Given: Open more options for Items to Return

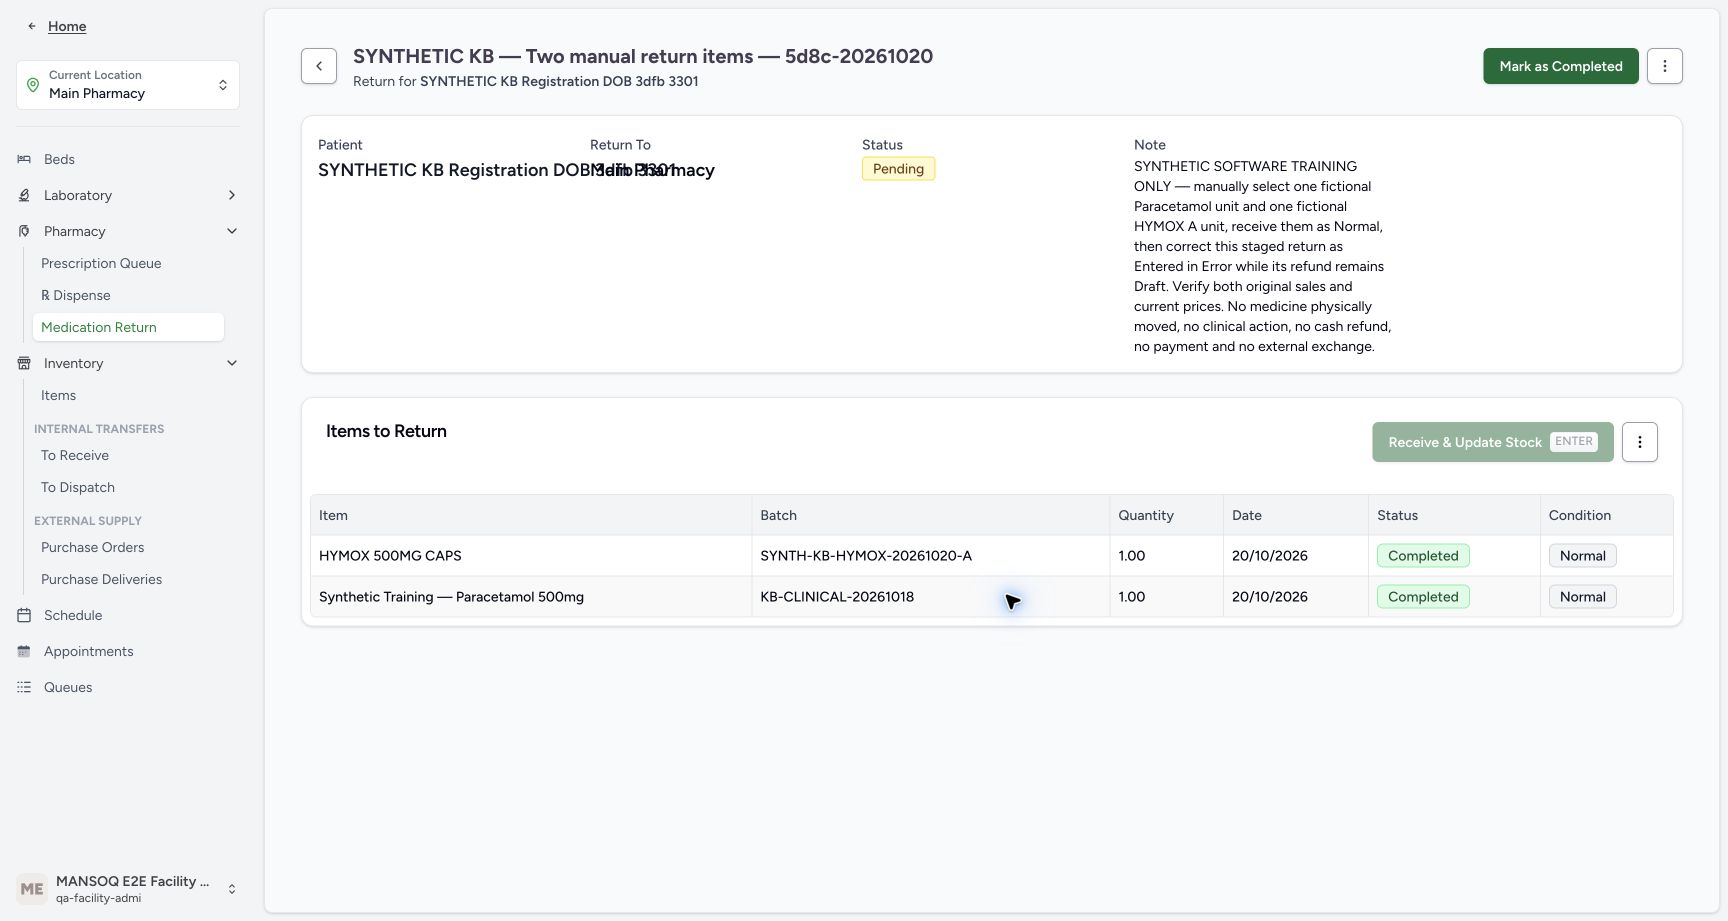Looking at the screenshot, I should (1640, 442).
